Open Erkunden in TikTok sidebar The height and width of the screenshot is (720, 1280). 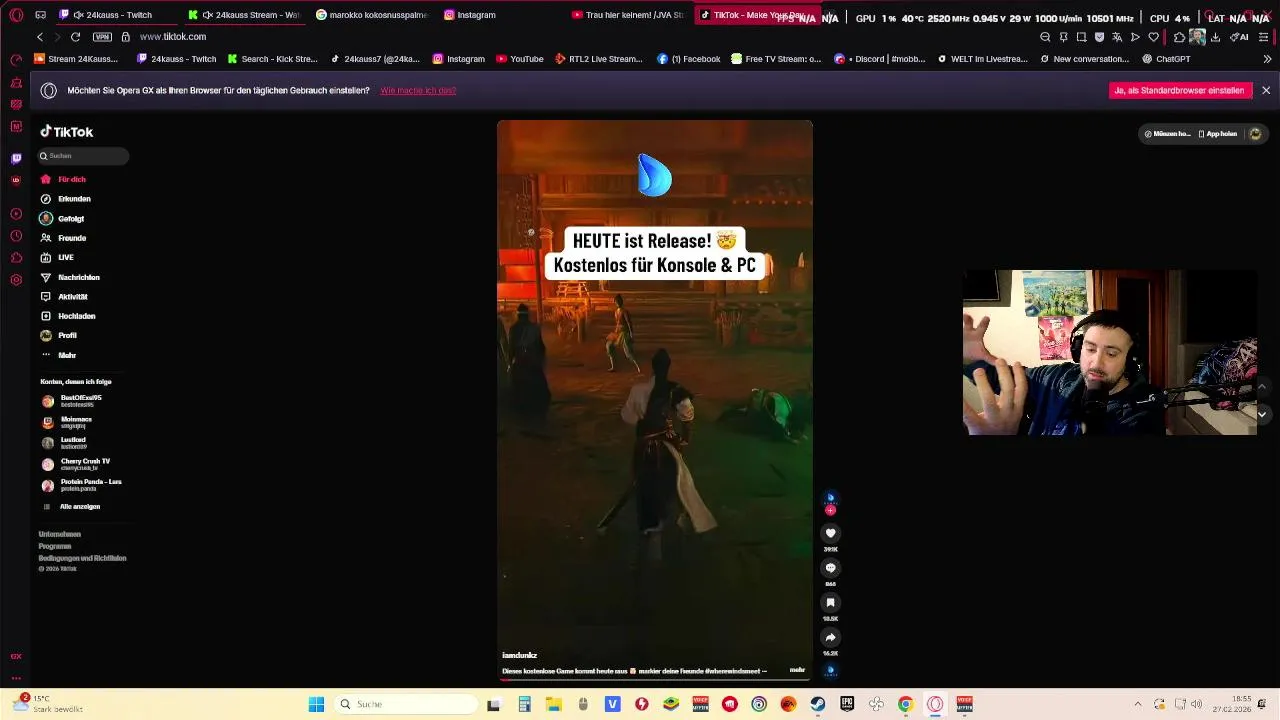click(74, 199)
